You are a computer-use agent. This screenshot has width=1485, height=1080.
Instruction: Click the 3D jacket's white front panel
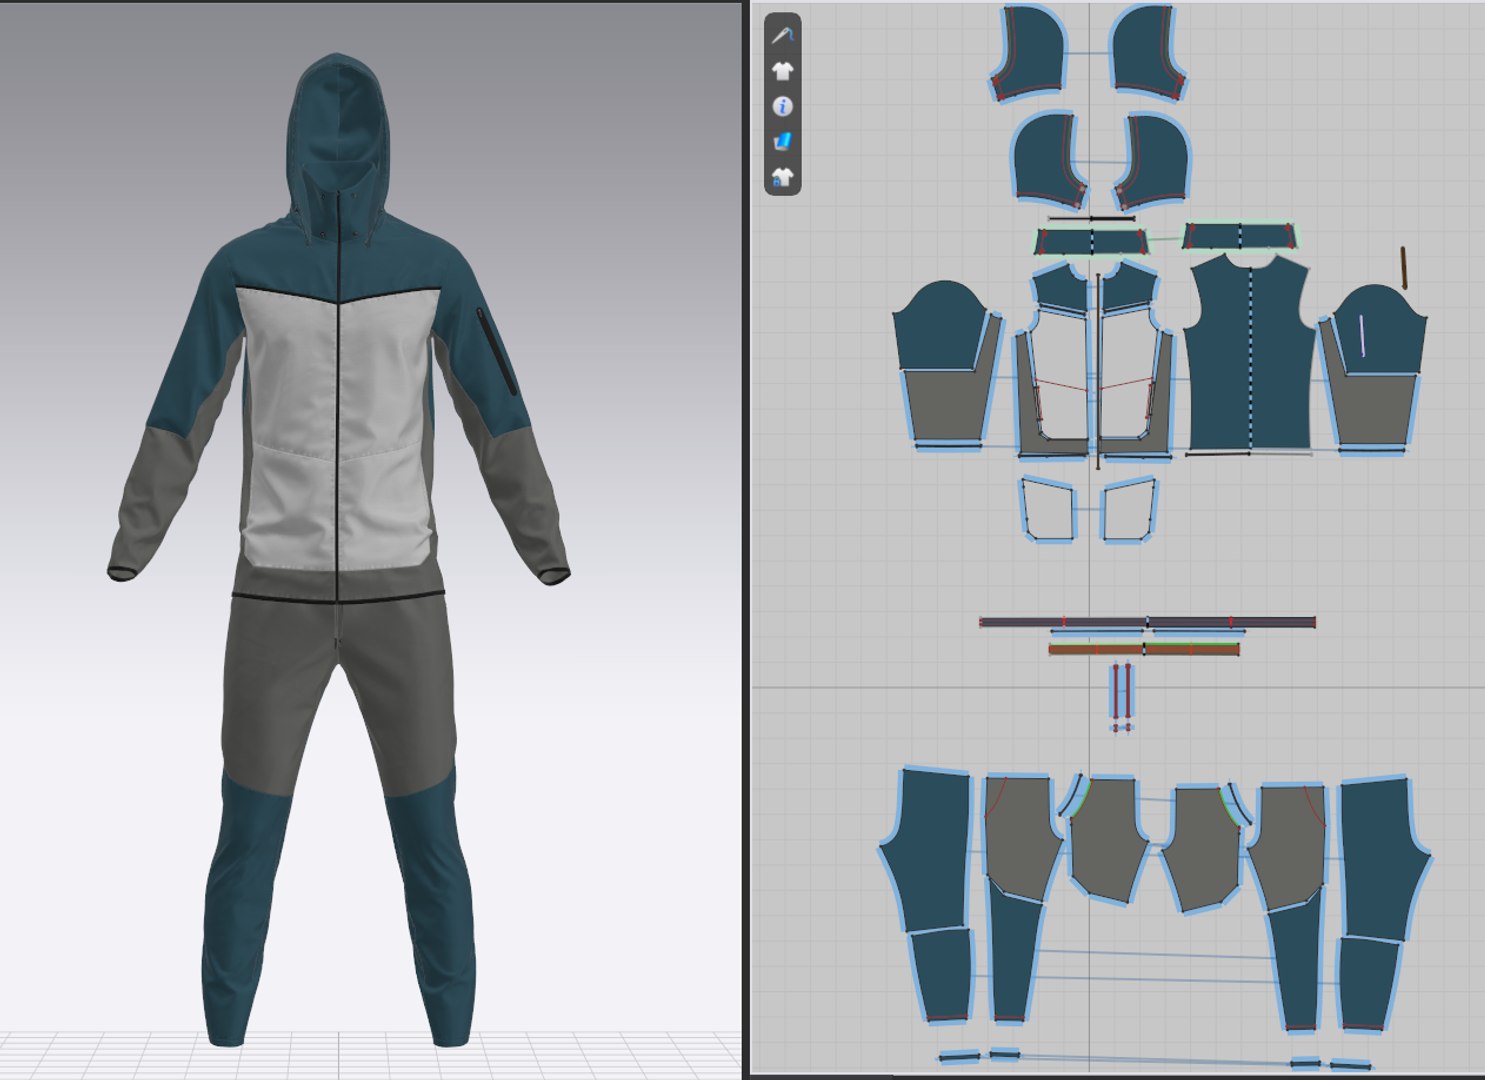pos(340,430)
